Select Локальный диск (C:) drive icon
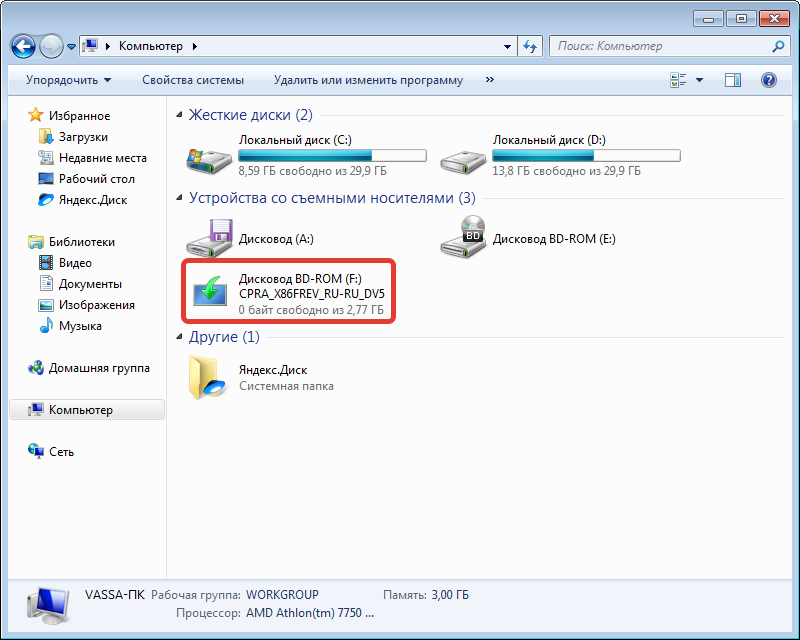 point(209,160)
